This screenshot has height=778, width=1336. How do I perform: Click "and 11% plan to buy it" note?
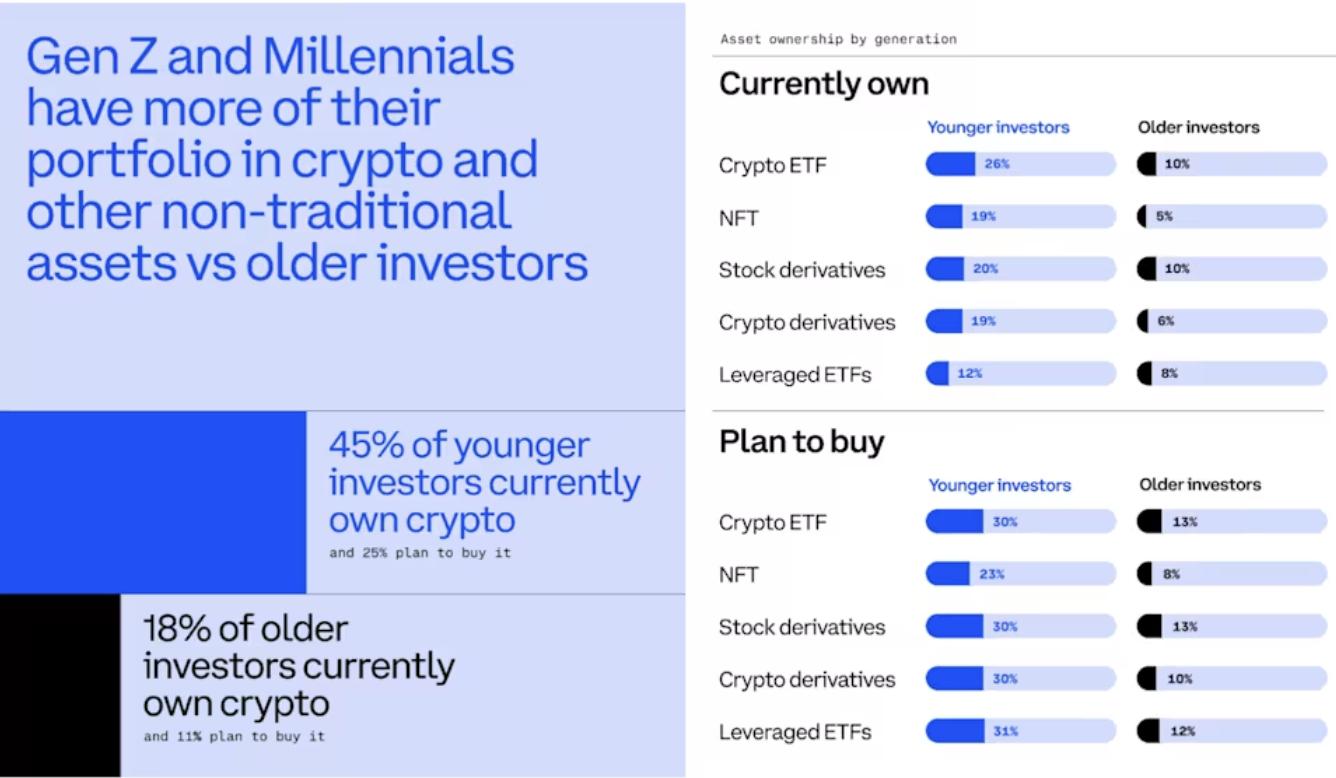[x=234, y=737]
